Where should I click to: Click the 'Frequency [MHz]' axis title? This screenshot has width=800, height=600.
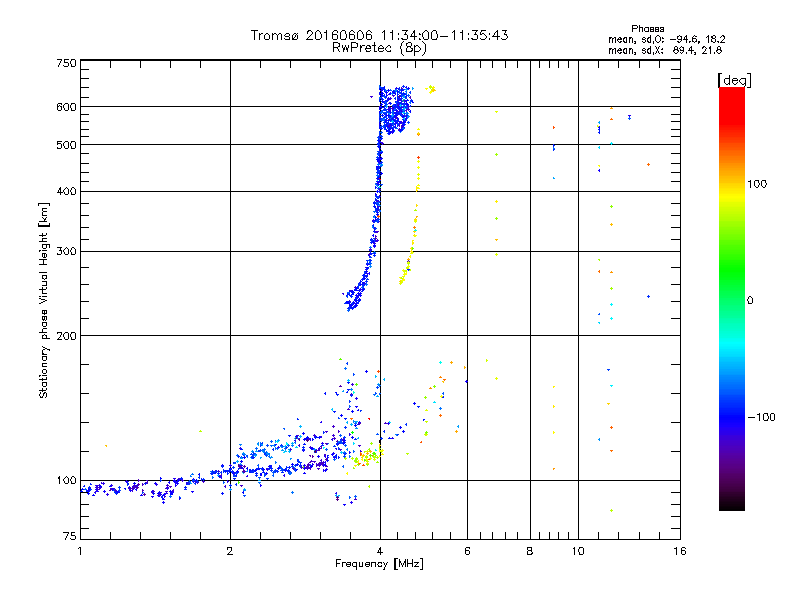[379, 564]
